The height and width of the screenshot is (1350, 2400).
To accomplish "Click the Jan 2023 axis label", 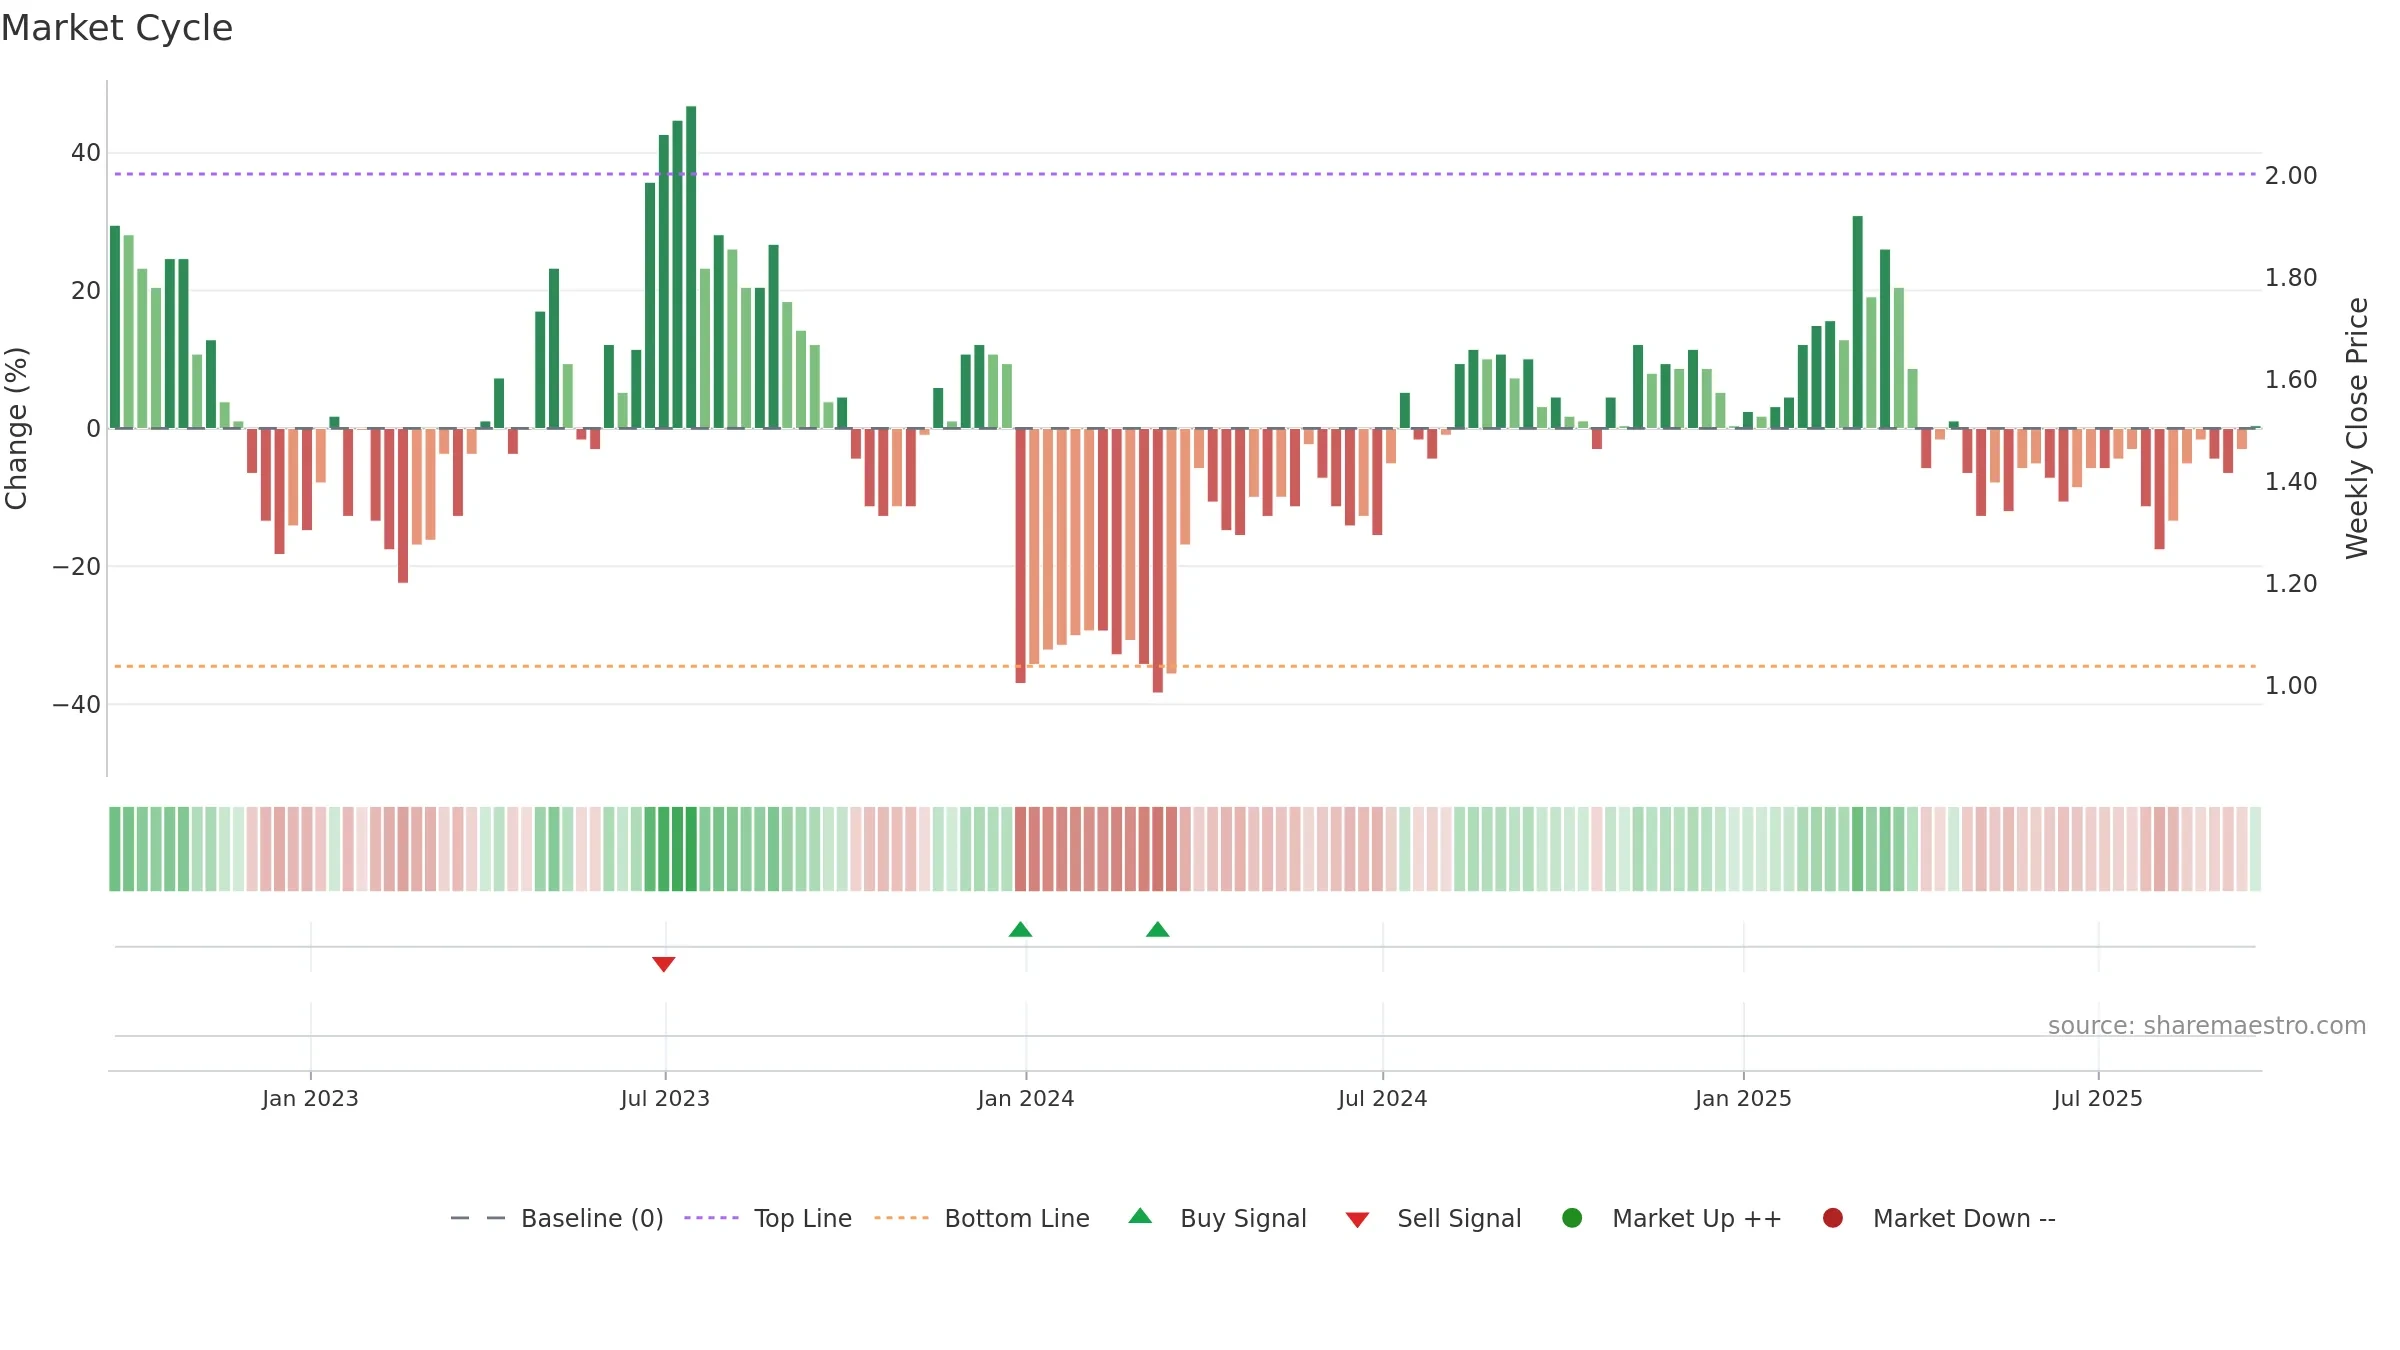I will point(310,1098).
